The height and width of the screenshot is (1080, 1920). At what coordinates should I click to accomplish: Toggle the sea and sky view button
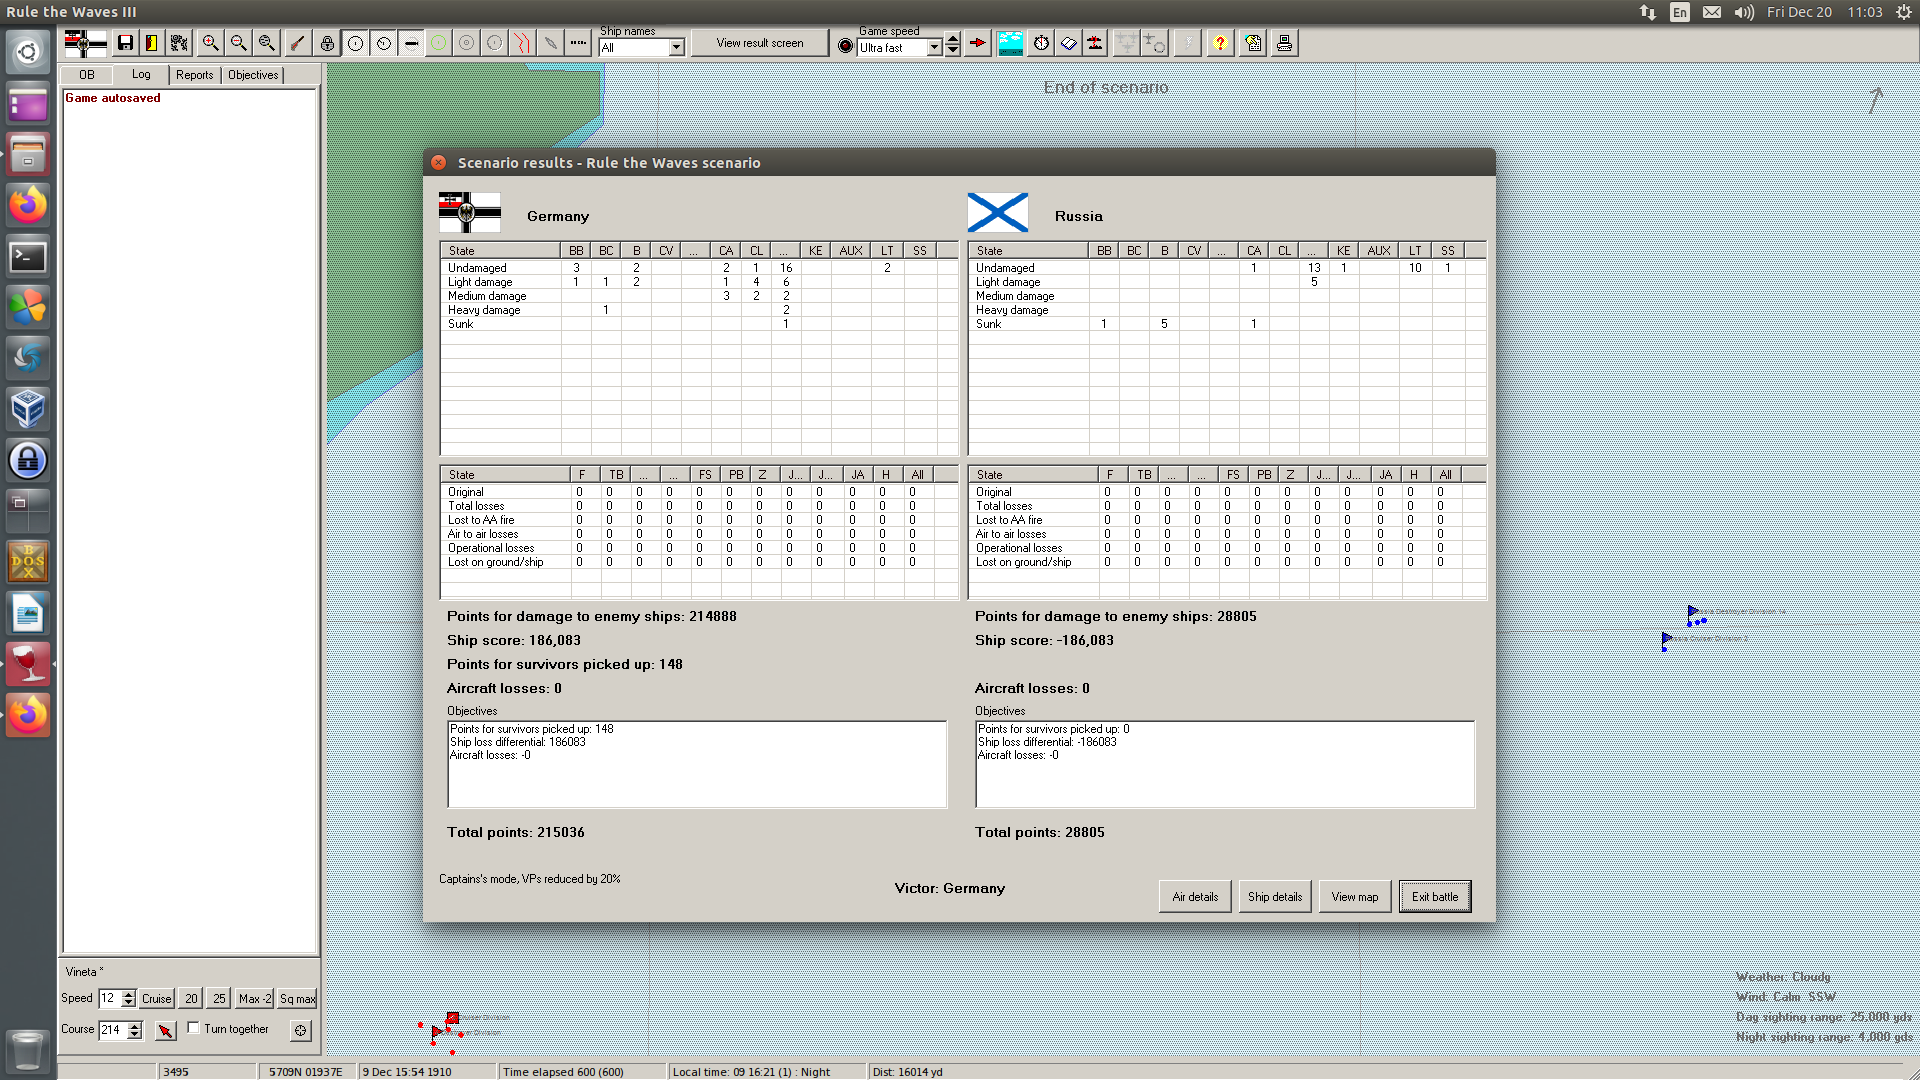[x=1010, y=43]
